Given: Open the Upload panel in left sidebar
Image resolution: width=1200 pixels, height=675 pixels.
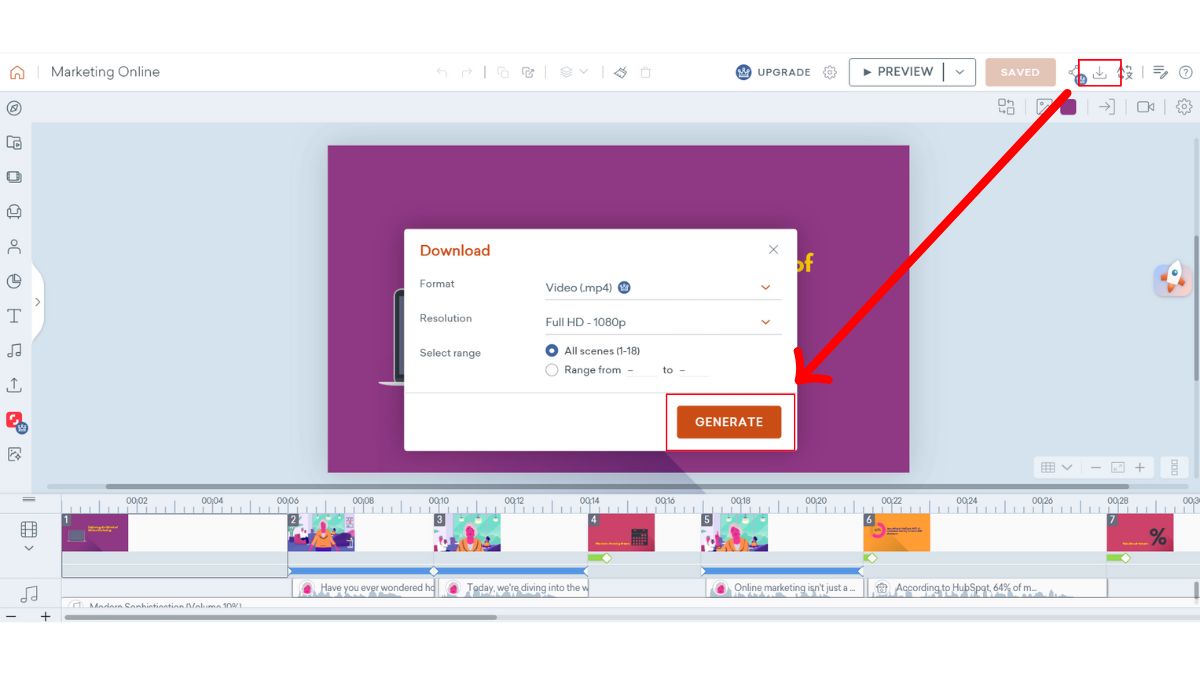Looking at the screenshot, I should [14, 385].
